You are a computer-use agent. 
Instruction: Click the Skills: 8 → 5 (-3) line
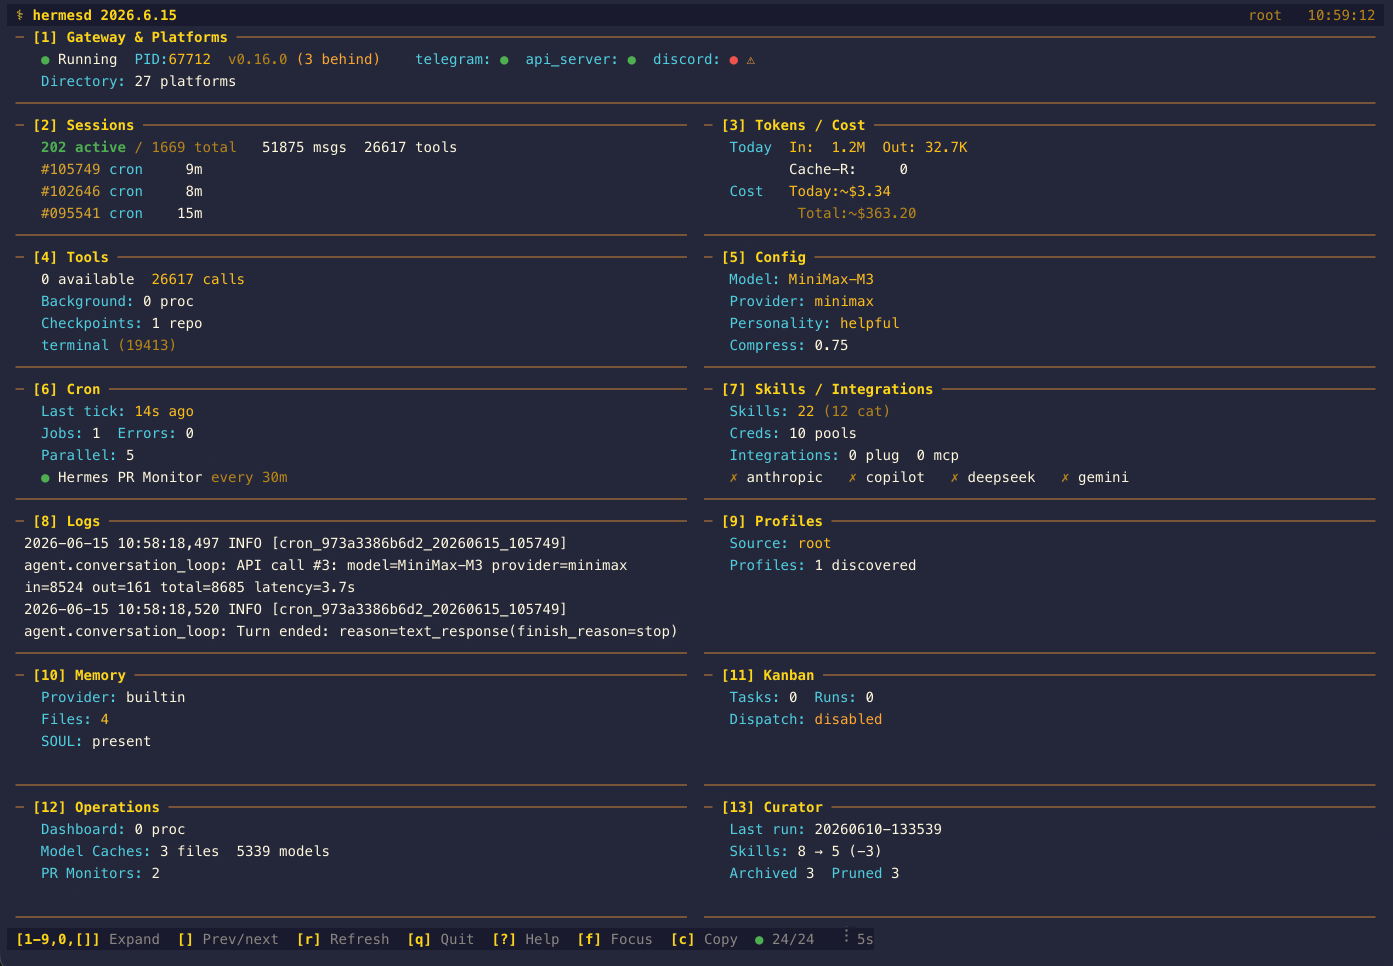[805, 851]
